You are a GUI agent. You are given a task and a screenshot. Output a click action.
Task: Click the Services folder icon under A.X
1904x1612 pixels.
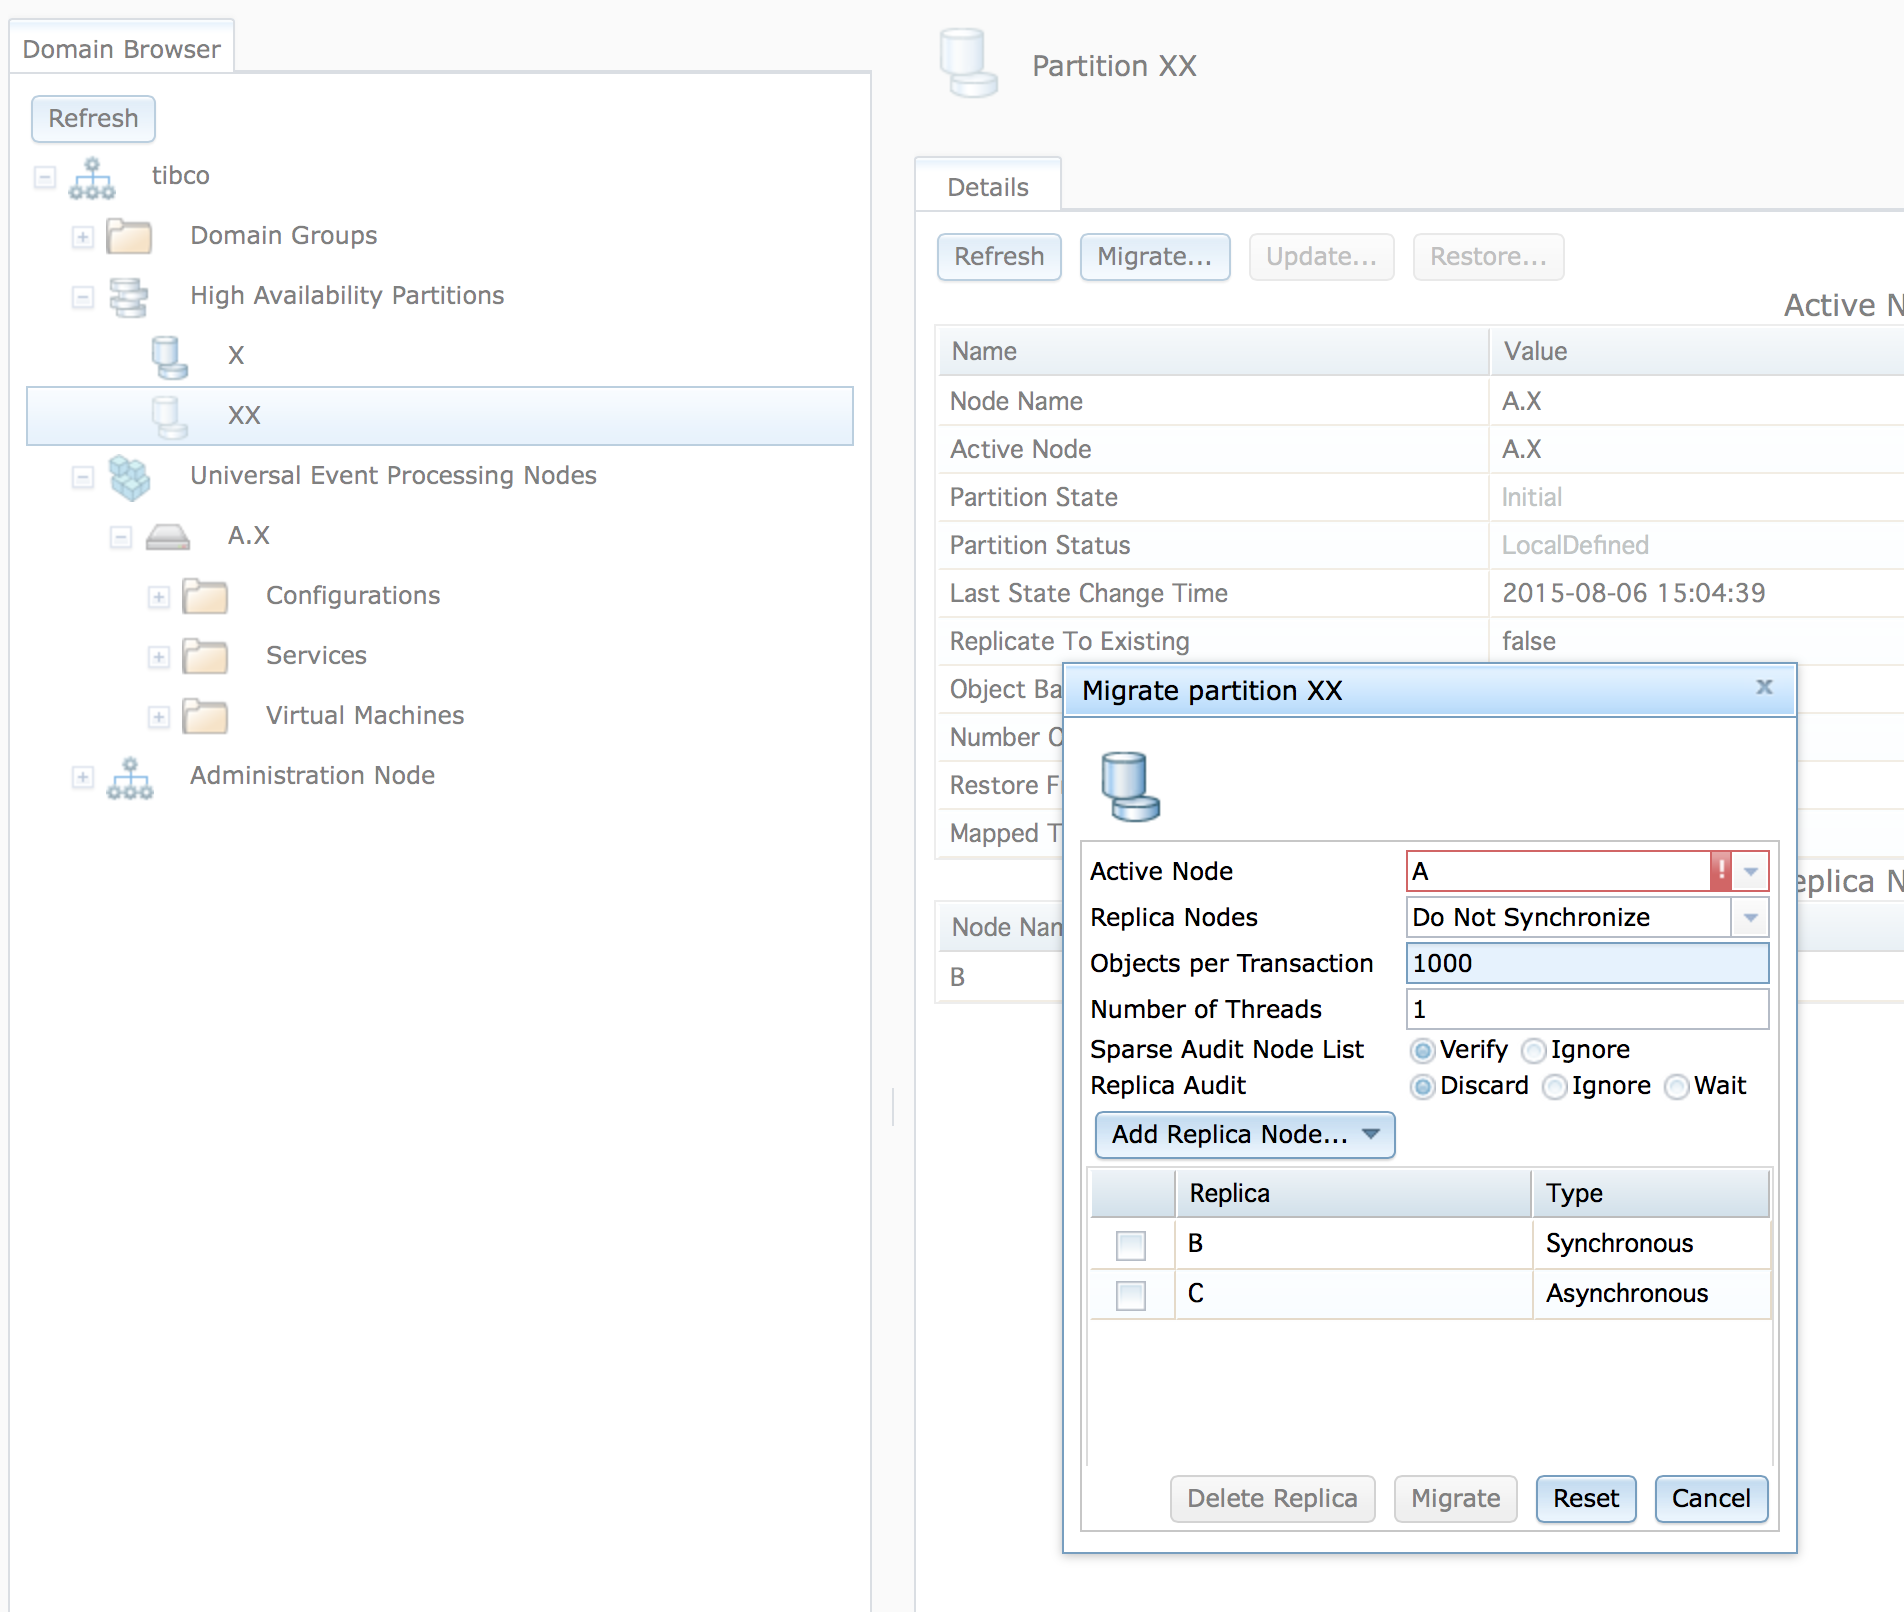click(204, 657)
